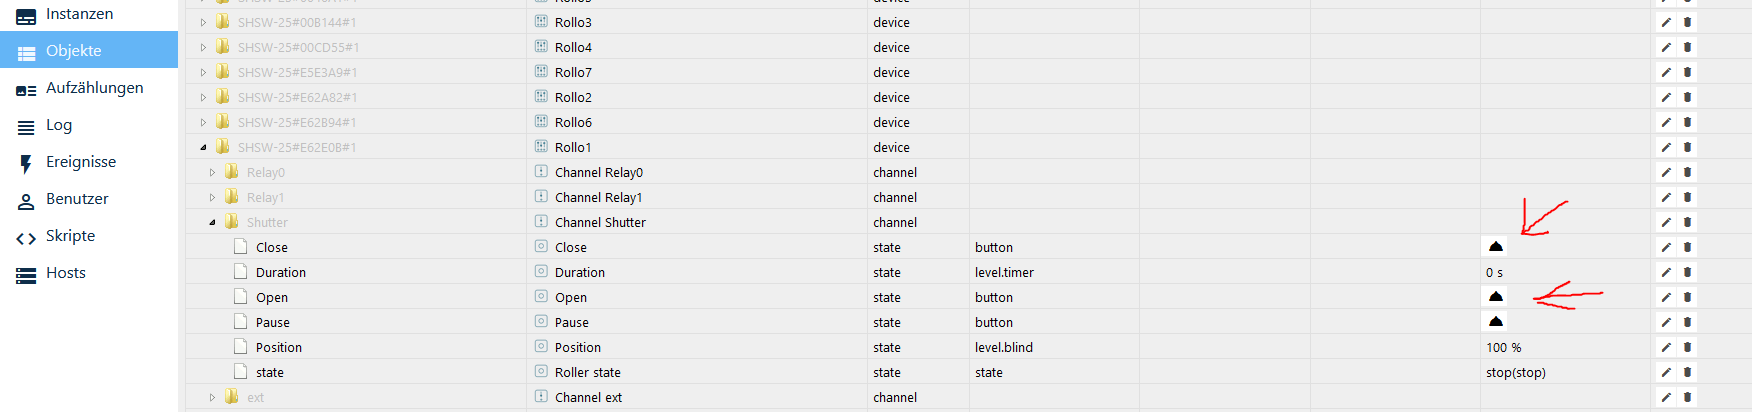
Task: Edit the Position state with pencil icon
Action: [x=1666, y=347]
